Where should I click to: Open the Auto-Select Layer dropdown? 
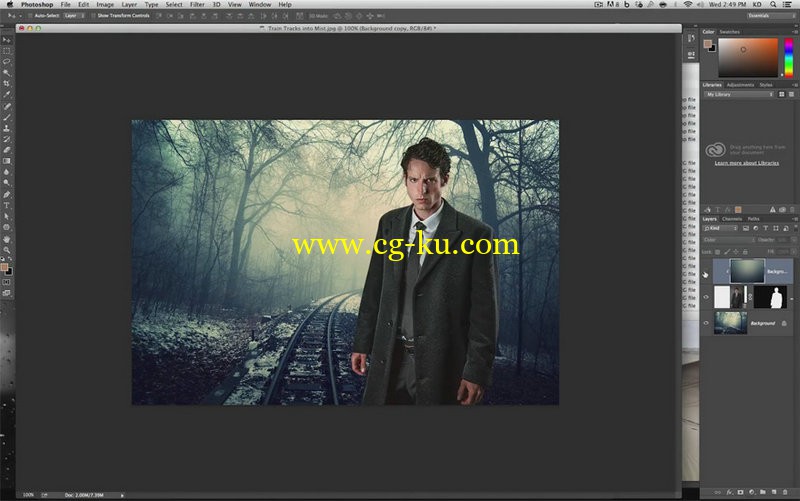[74, 16]
